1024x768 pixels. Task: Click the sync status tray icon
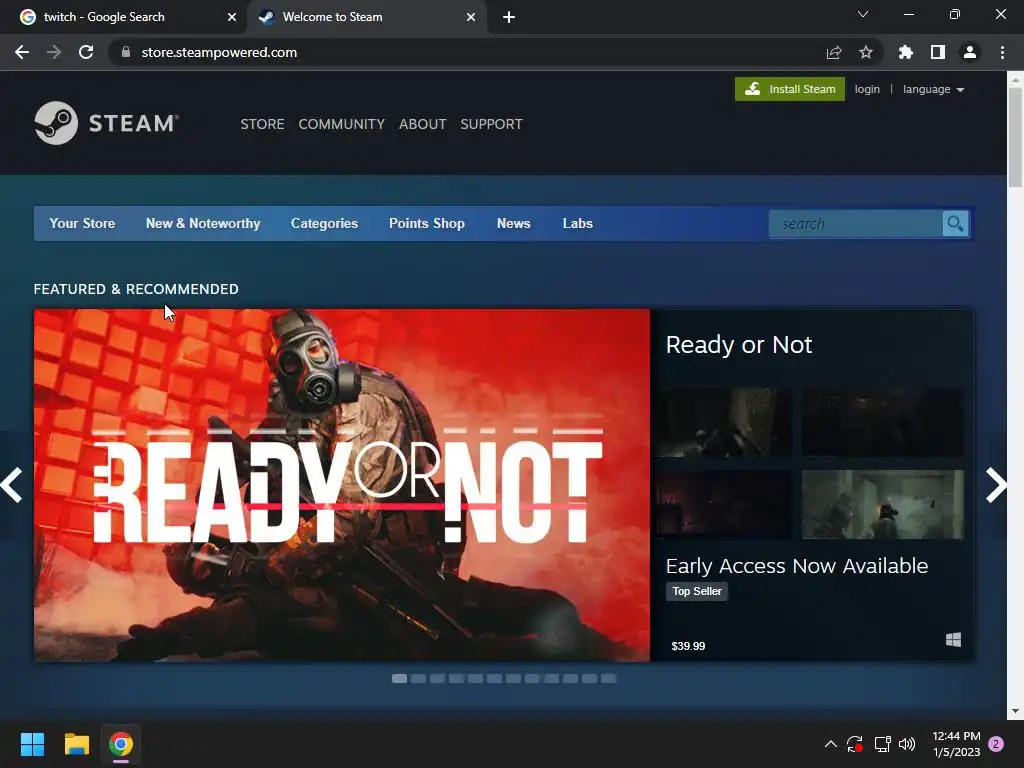point(855,744)
